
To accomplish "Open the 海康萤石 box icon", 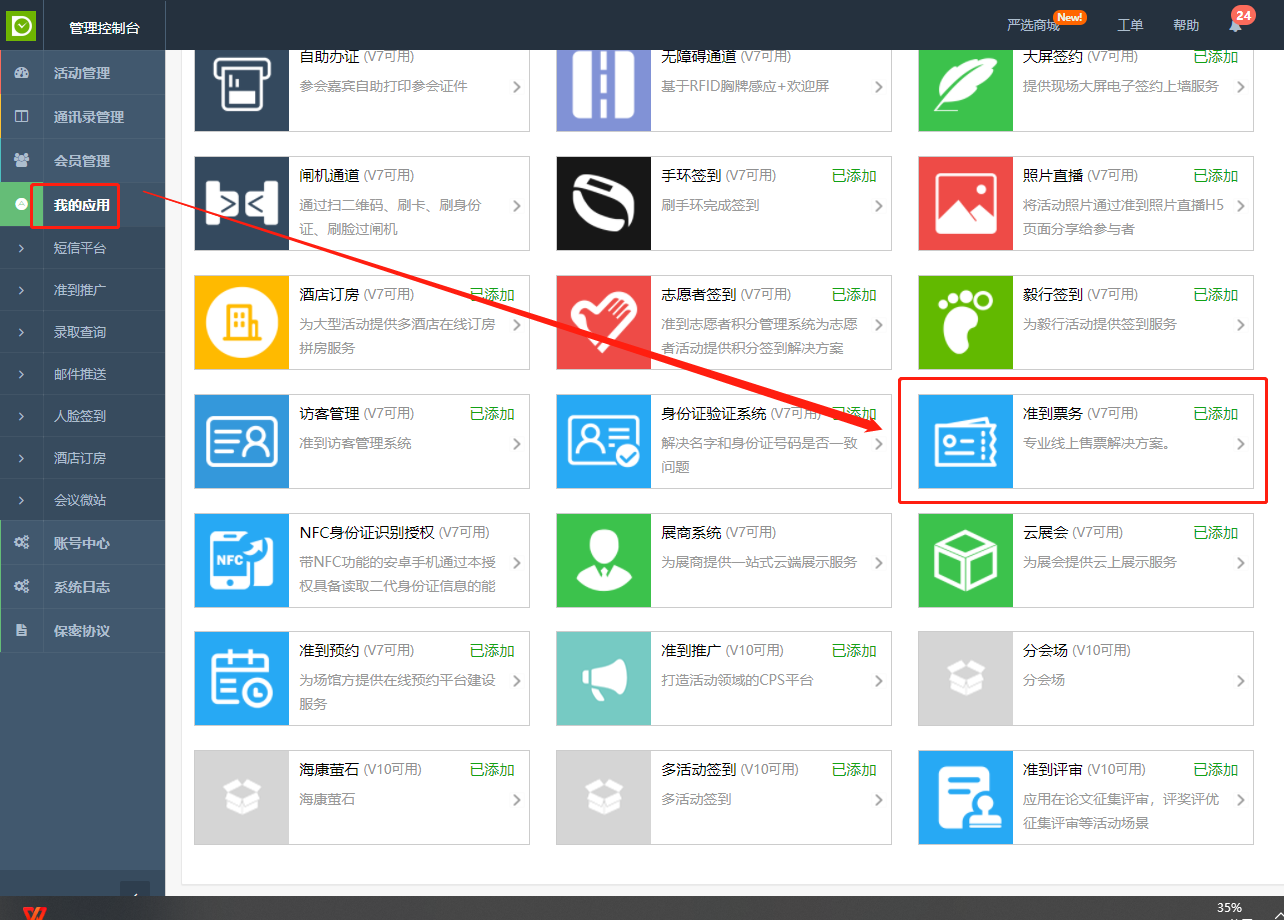I will (x=242, y=797).
